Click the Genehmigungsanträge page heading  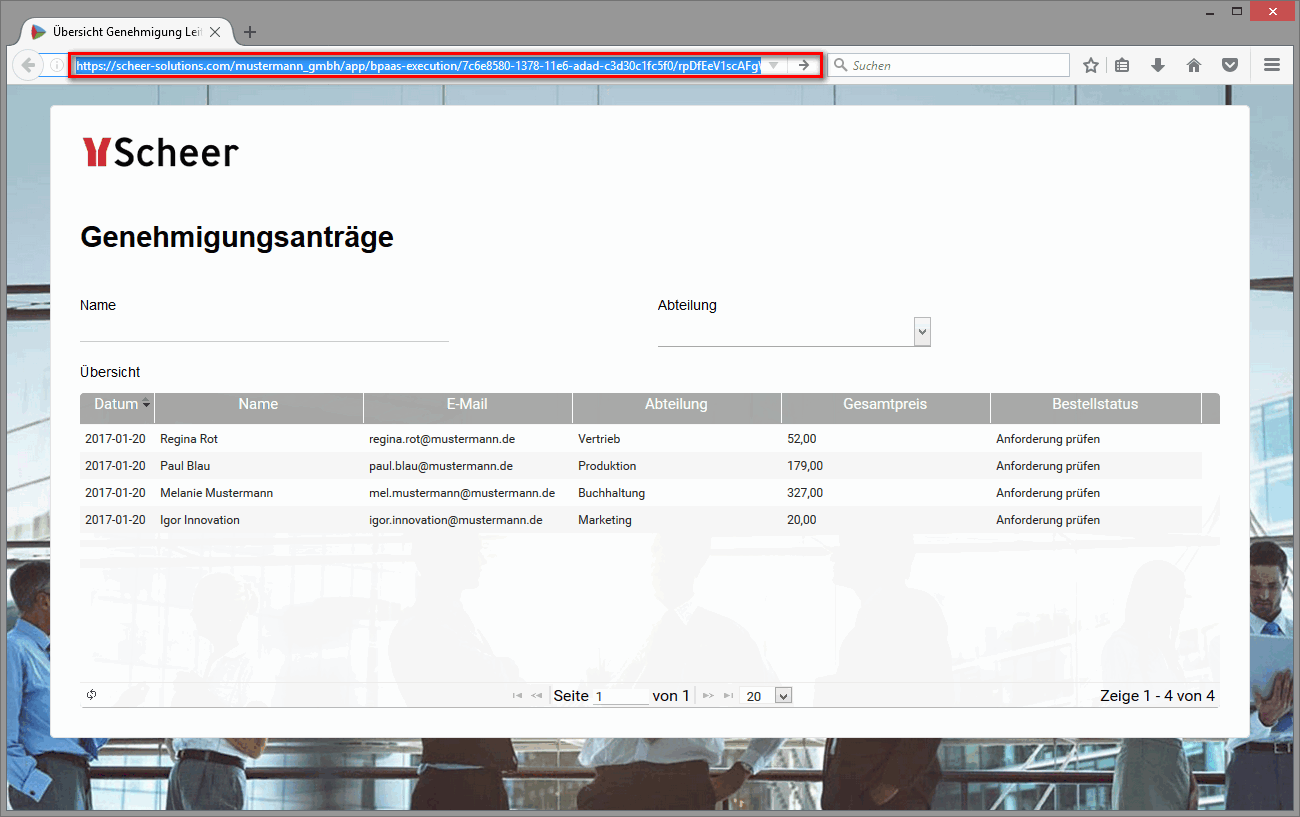point(237,238)
